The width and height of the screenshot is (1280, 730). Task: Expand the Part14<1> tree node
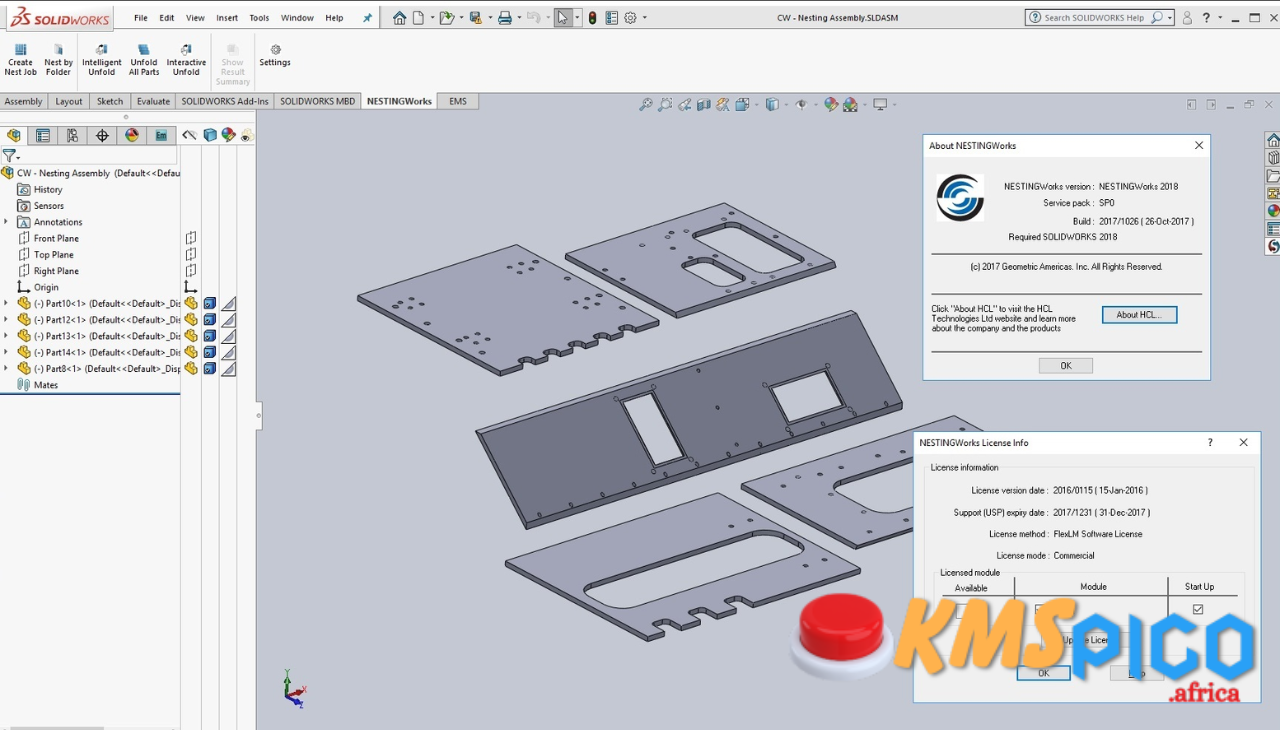click(x=6, y=352)
